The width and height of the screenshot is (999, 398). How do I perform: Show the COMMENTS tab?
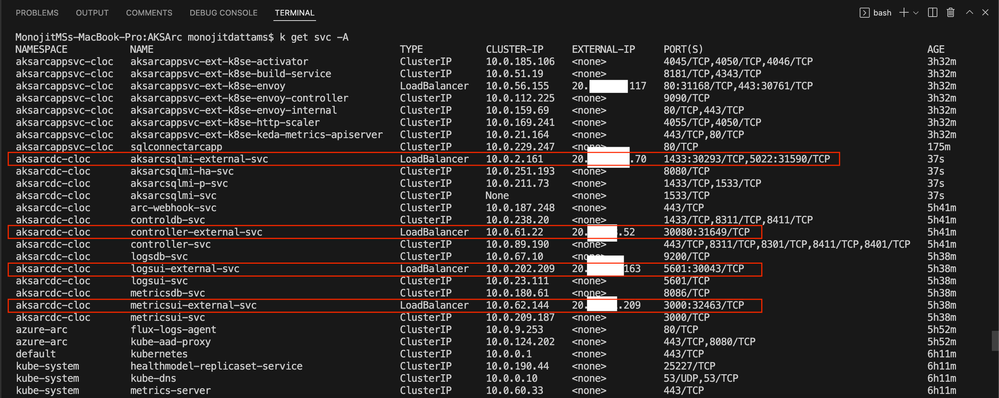tap(149, 13)
